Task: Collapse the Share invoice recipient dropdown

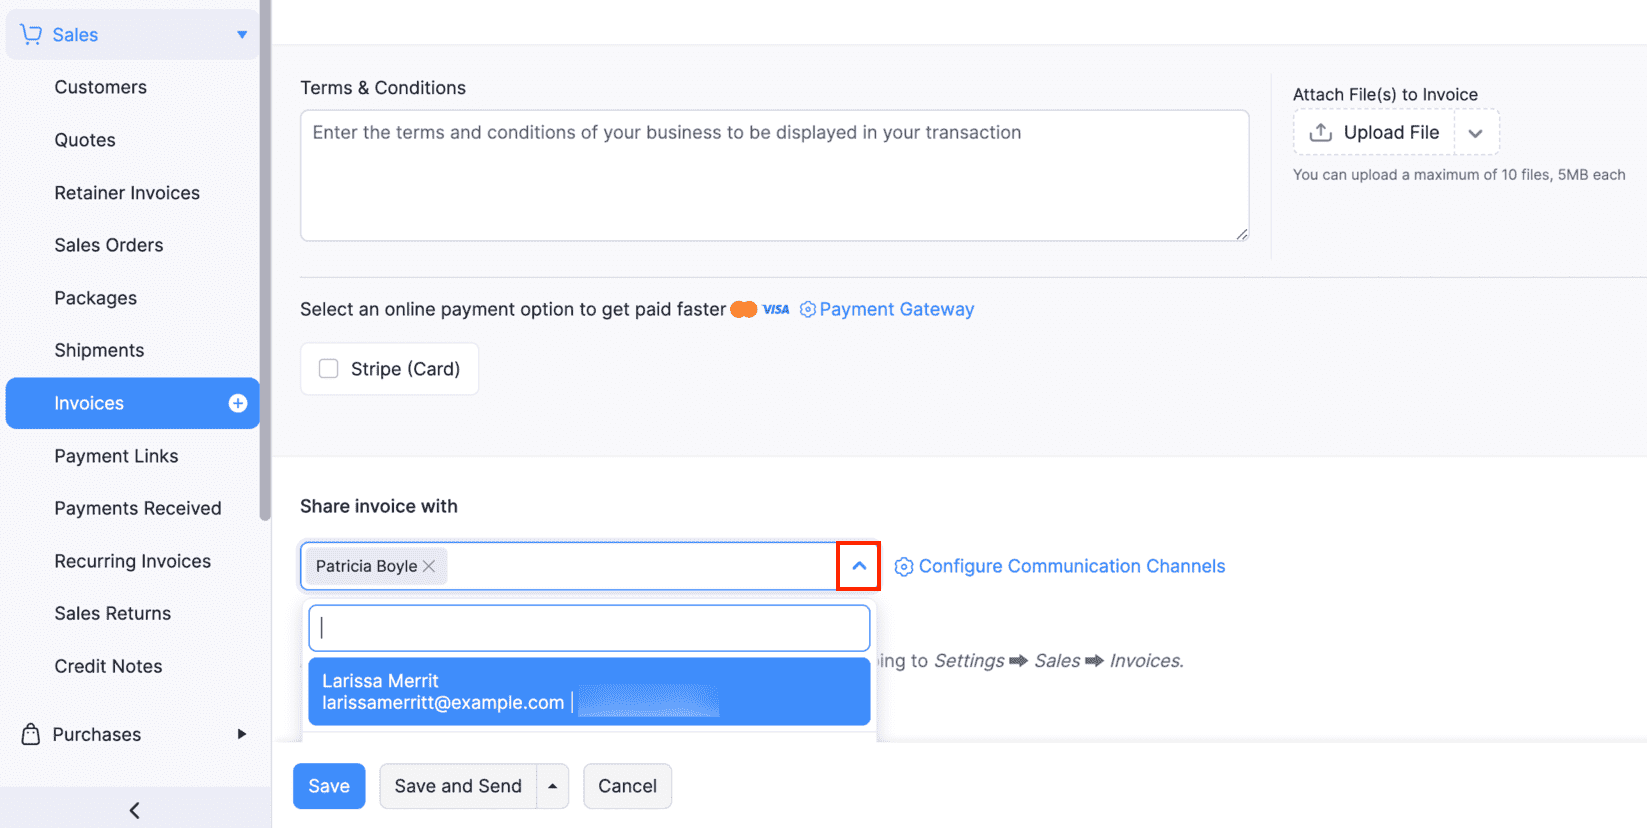Action: 858,566
